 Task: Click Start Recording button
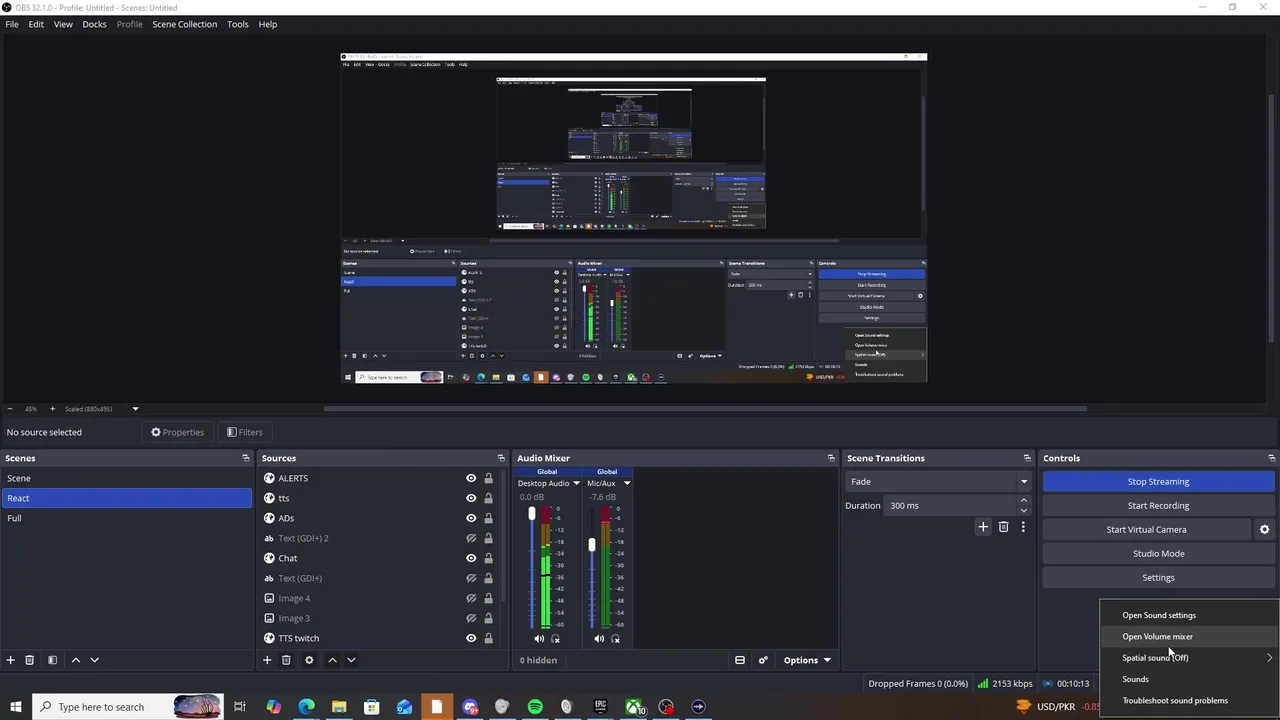click(x=1159, y=506)
